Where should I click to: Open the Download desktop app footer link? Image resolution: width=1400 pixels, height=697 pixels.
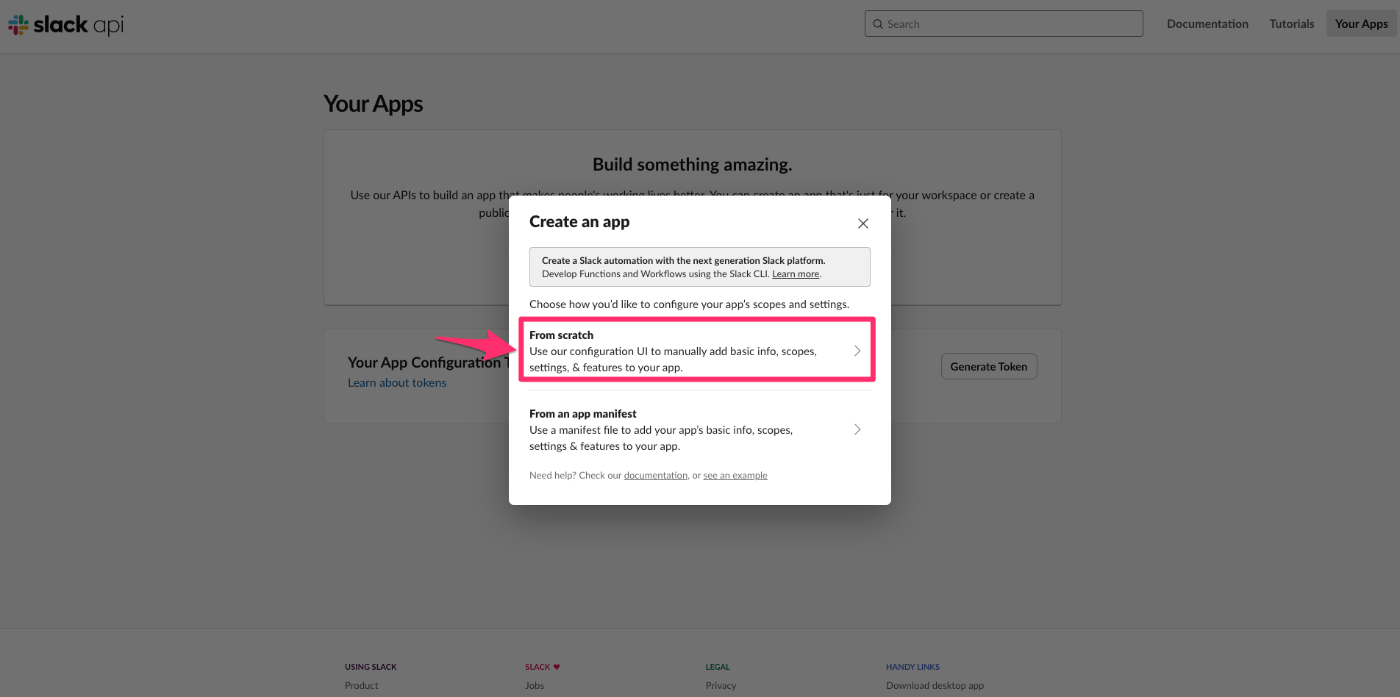point(935,686)
